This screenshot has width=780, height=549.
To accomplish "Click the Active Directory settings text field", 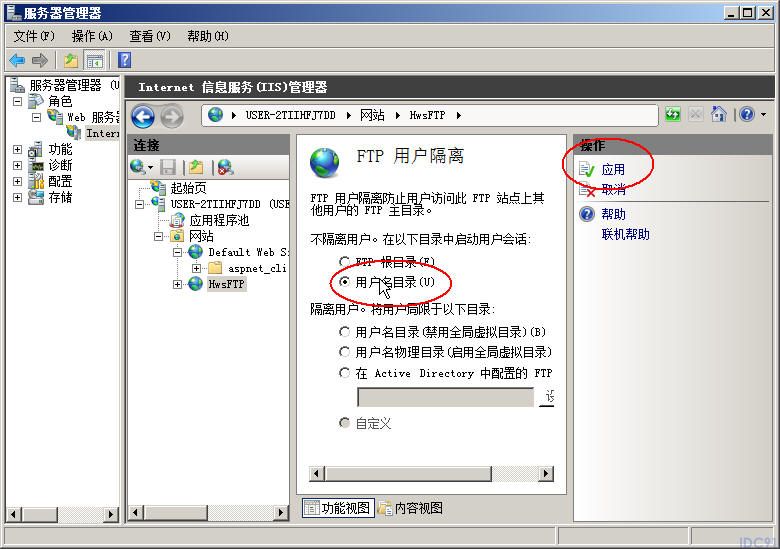I will coord(445,397).
